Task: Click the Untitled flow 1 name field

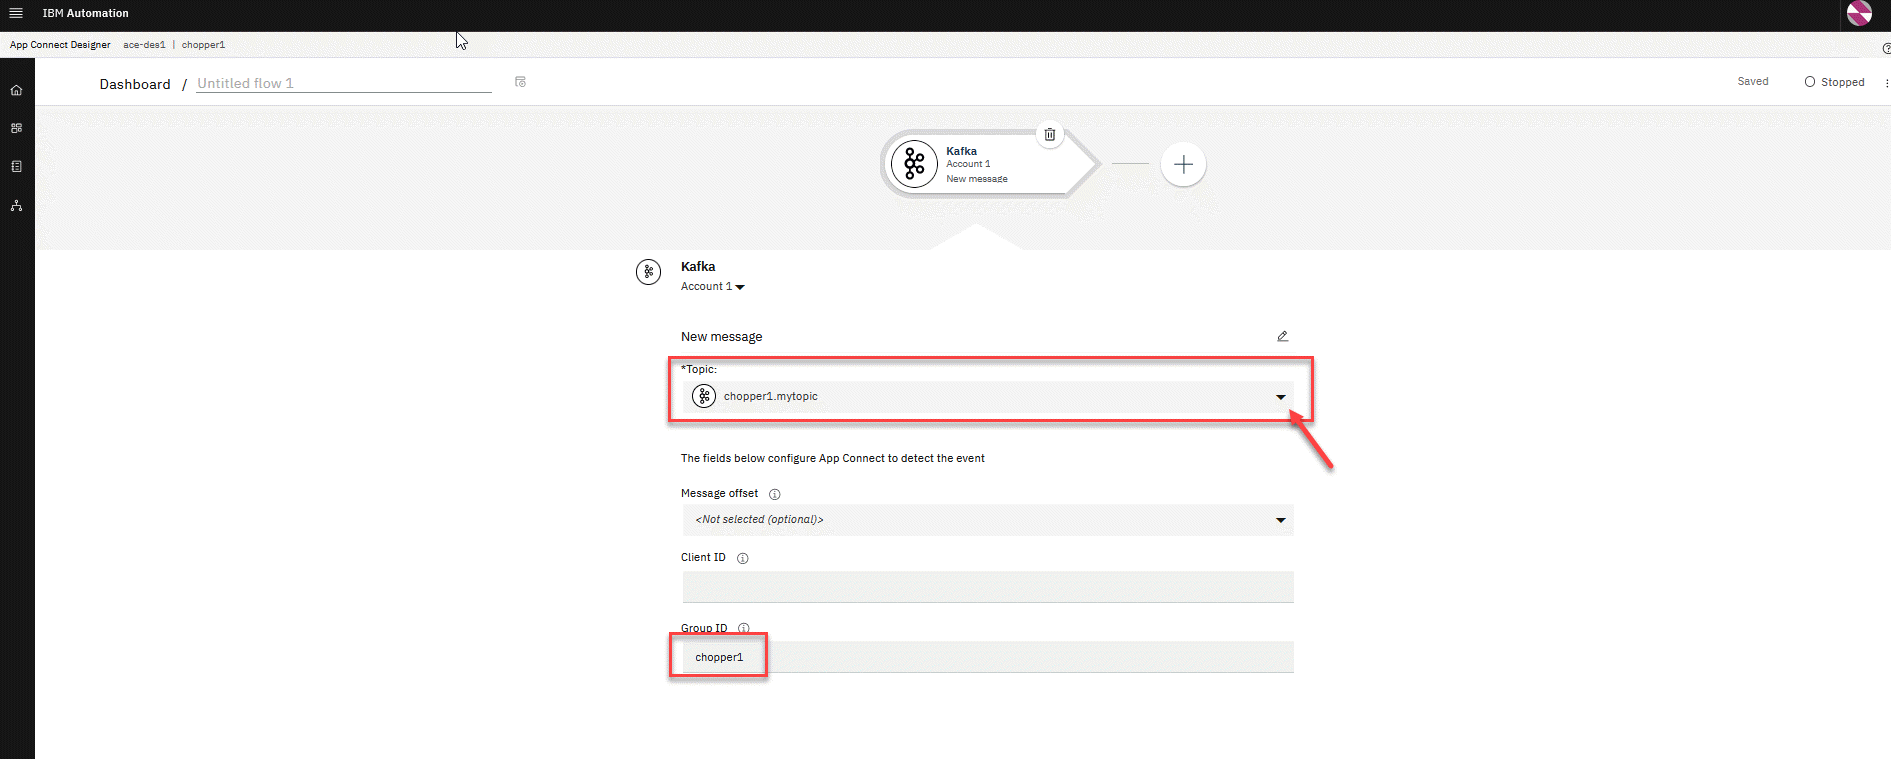Action: point(344,83)
